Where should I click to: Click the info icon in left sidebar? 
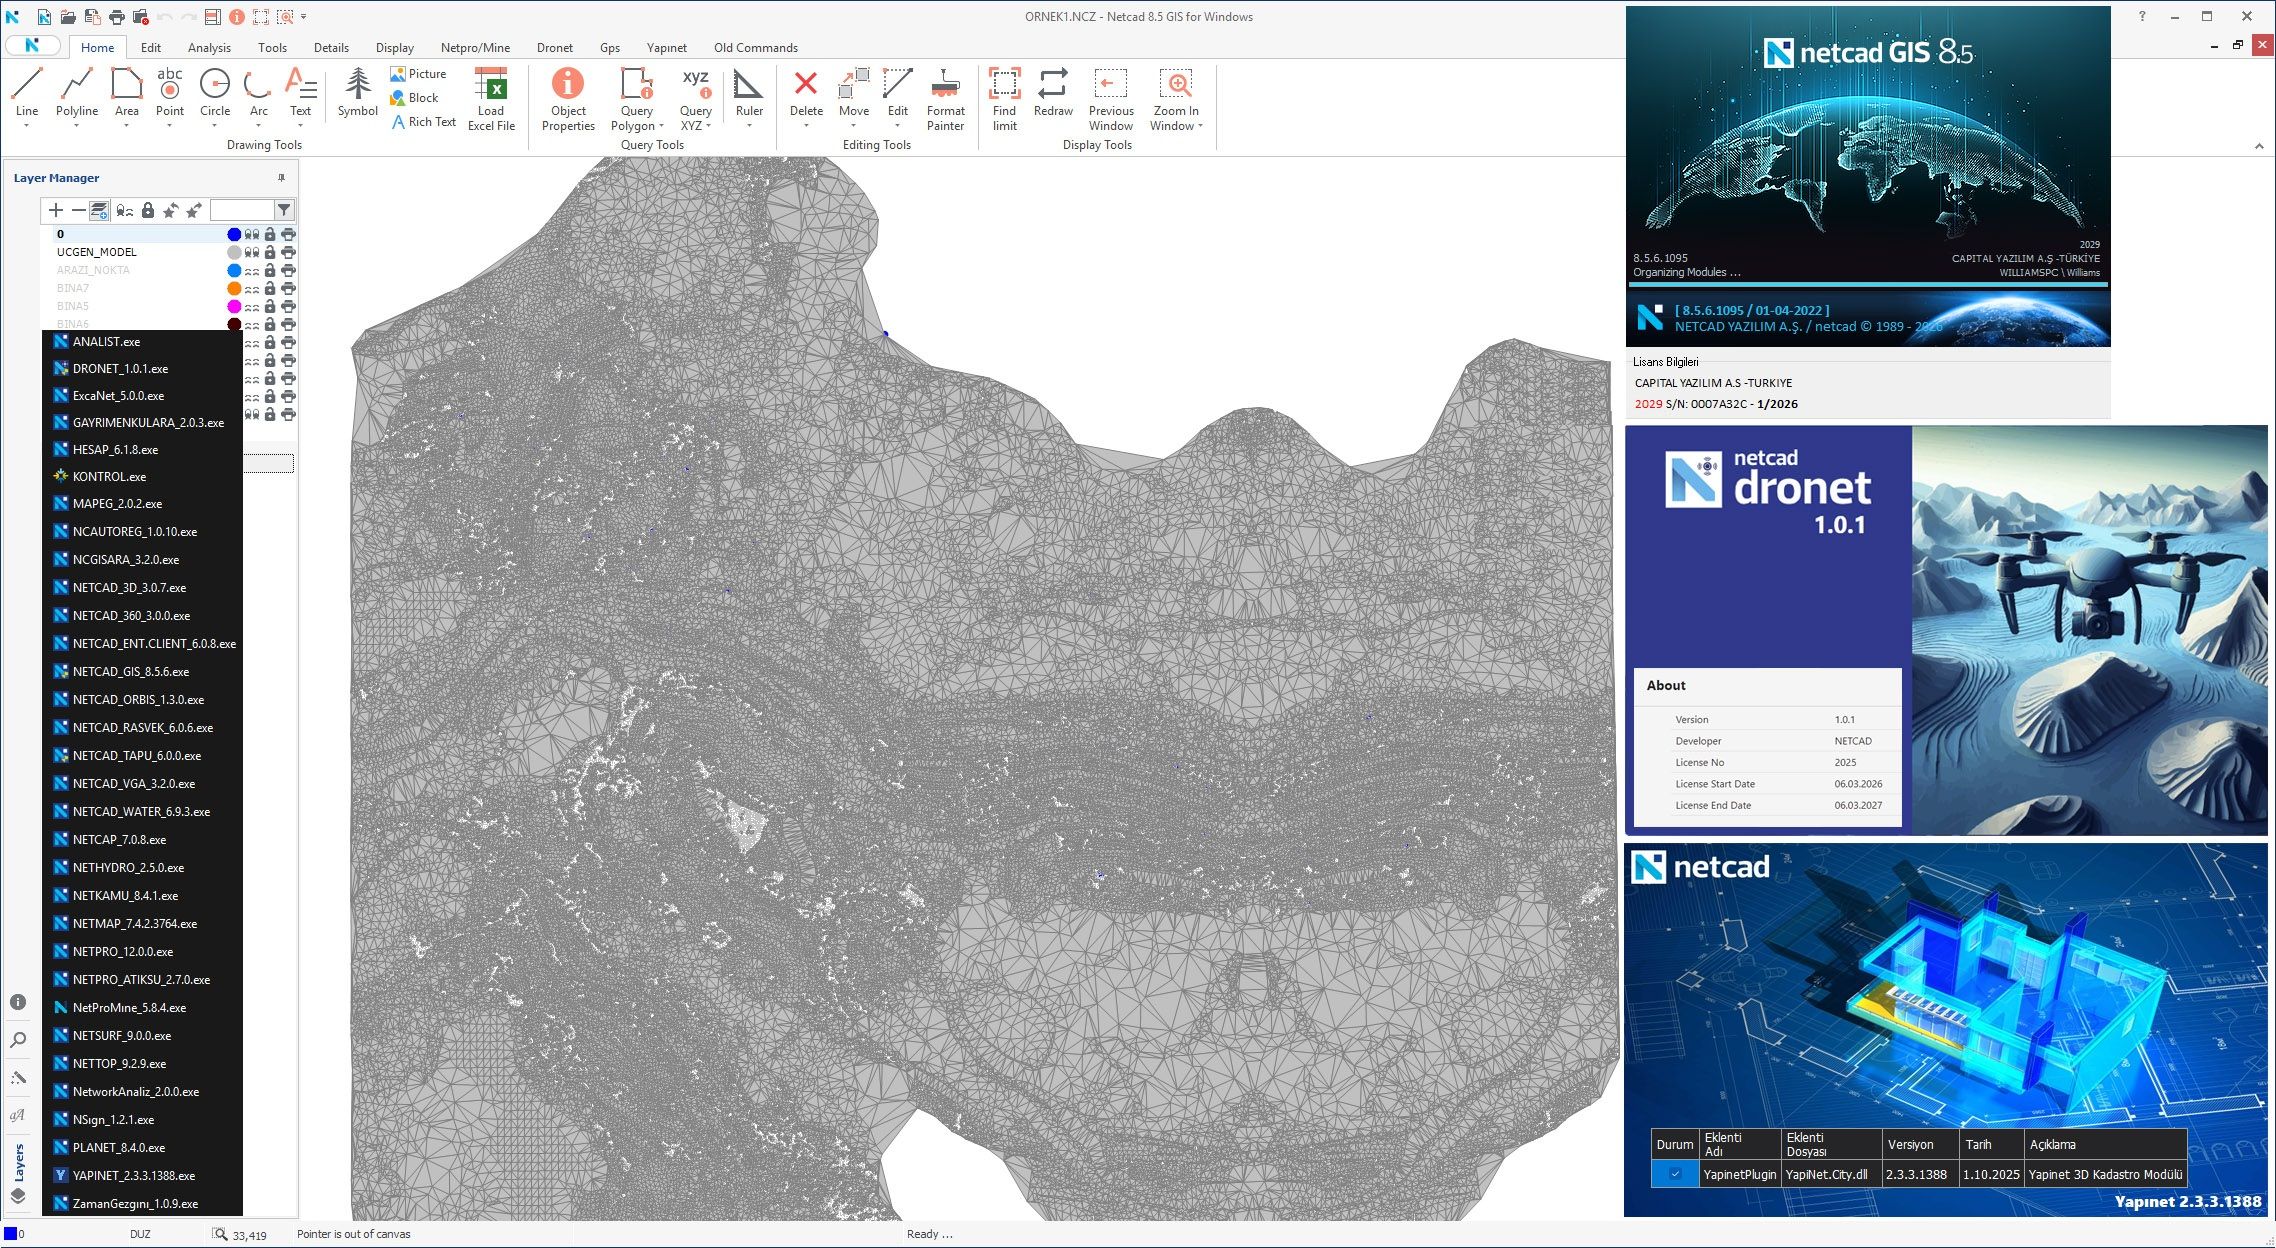click(18, 1002)
